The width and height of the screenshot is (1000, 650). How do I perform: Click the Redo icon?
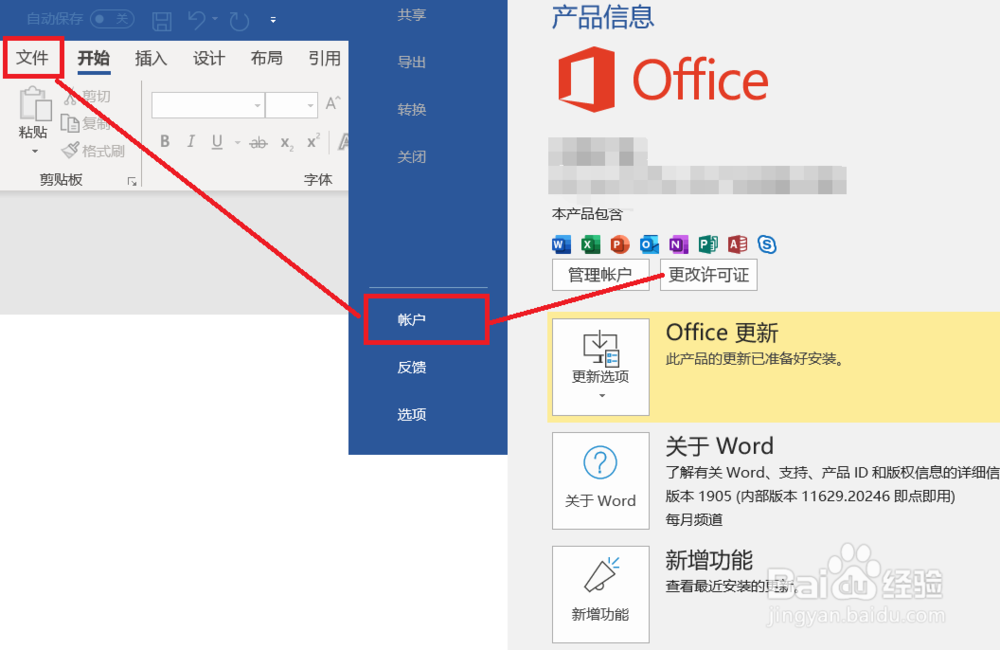click(x=239, y=21)
